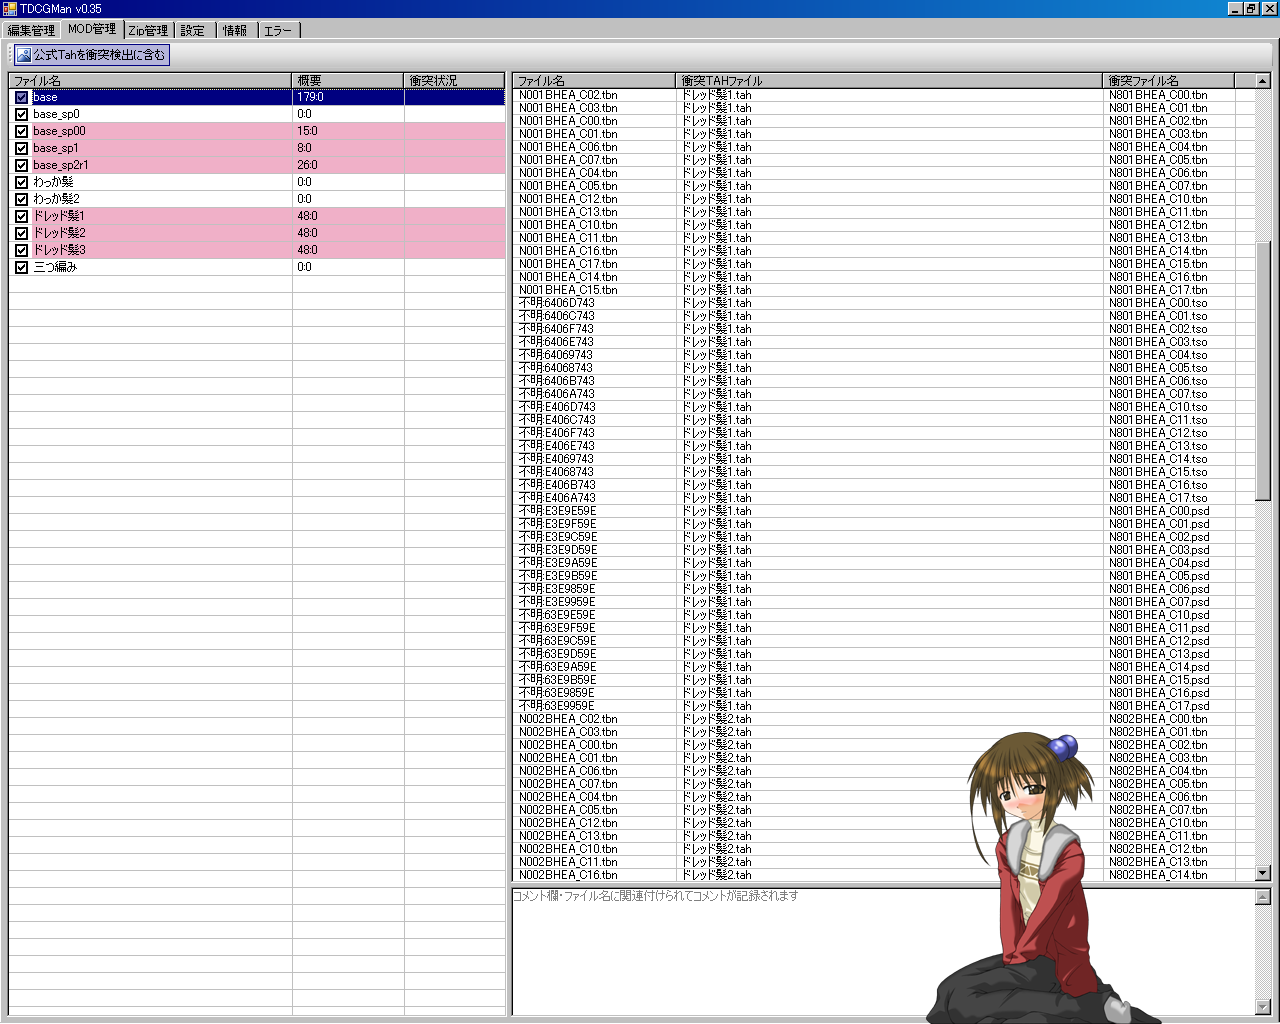Image resolution: width=1280 pixels, height=1024 pixels.
Task: Disable the 三つ編み checkbox
Action: (21, 267)
